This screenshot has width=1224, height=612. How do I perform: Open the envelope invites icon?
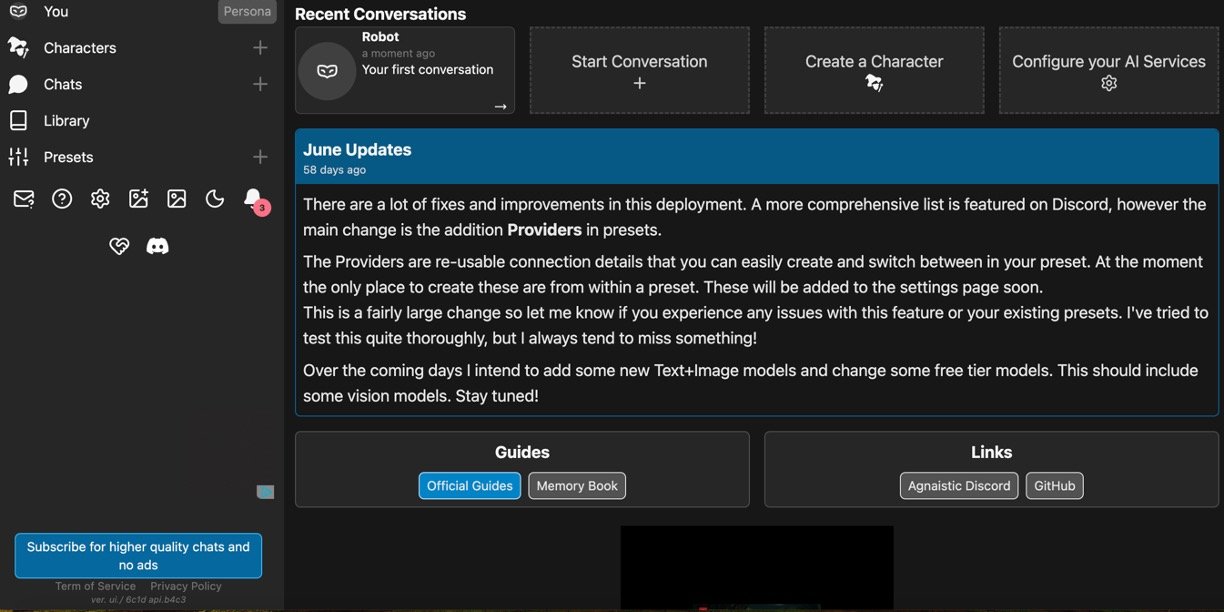pos(23,199)
